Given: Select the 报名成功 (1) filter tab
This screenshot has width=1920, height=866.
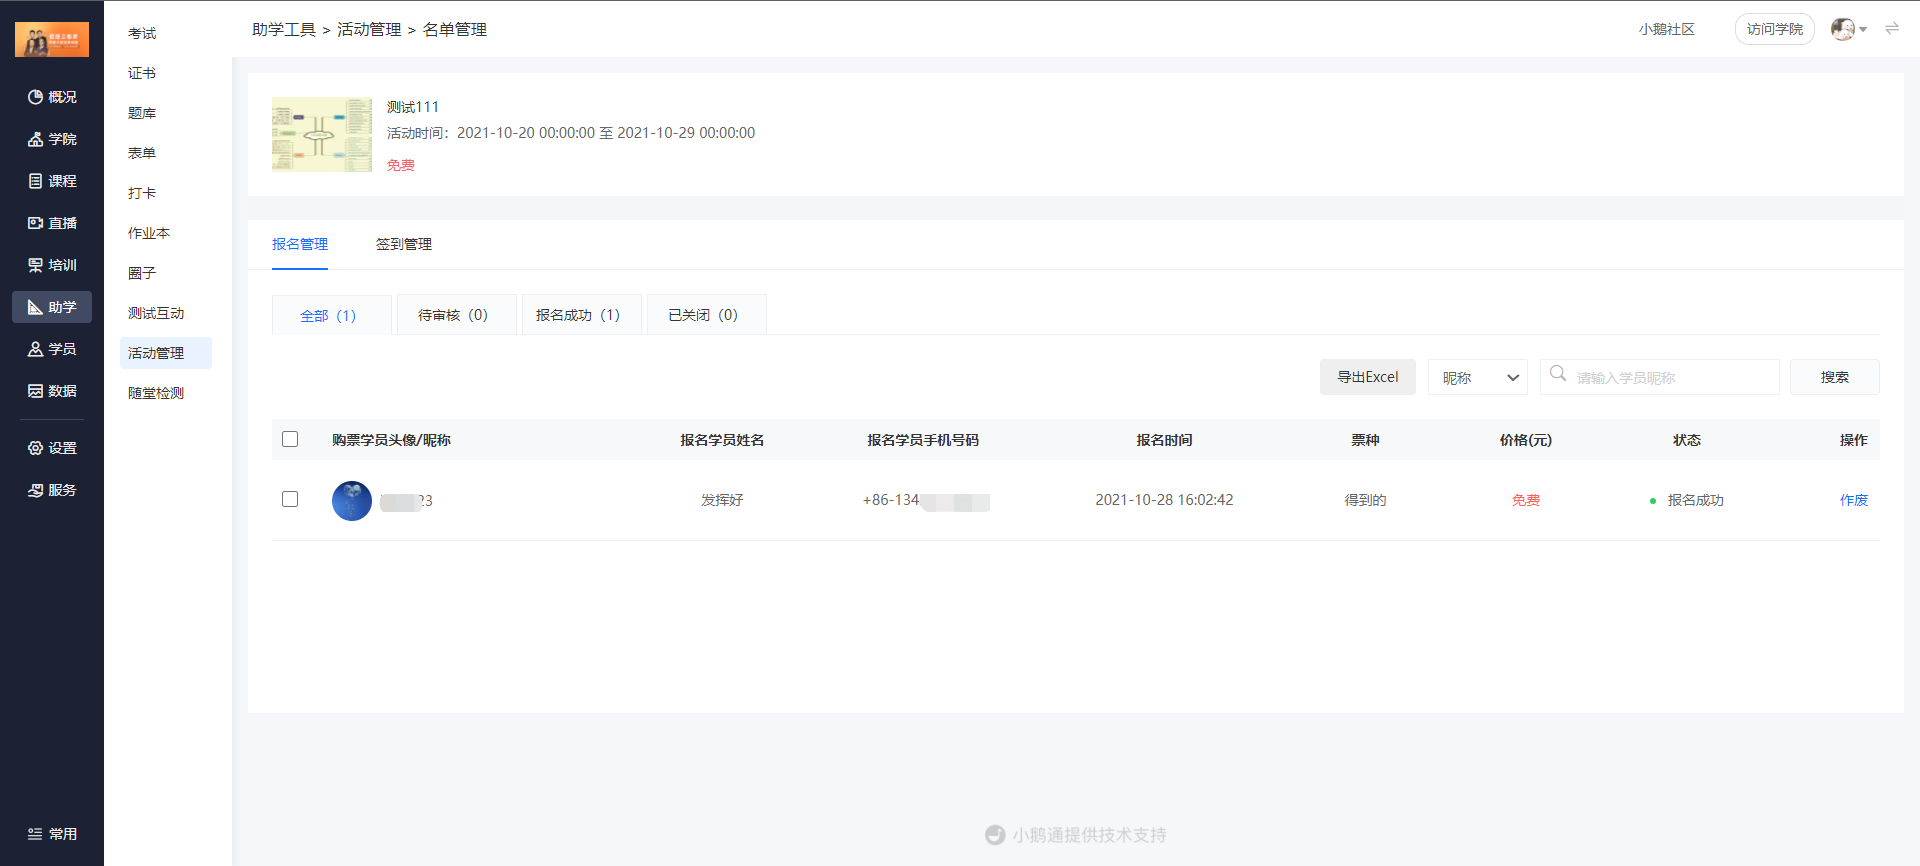Looking at the screenshot, I should pyautogui.click(x=578, y=315).
